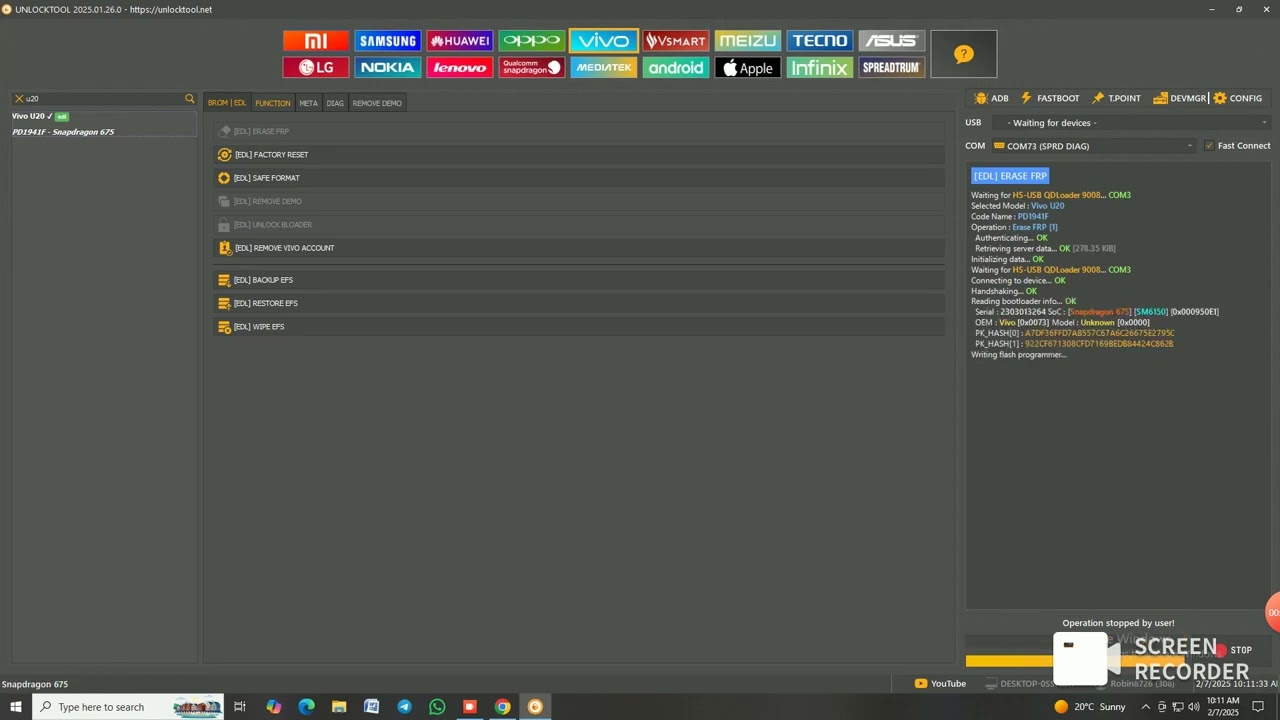Click the blue [EDL] ERASE FRP log header
The height and width of the screenshot is (720, 1280).
(x=1010, y=176)
